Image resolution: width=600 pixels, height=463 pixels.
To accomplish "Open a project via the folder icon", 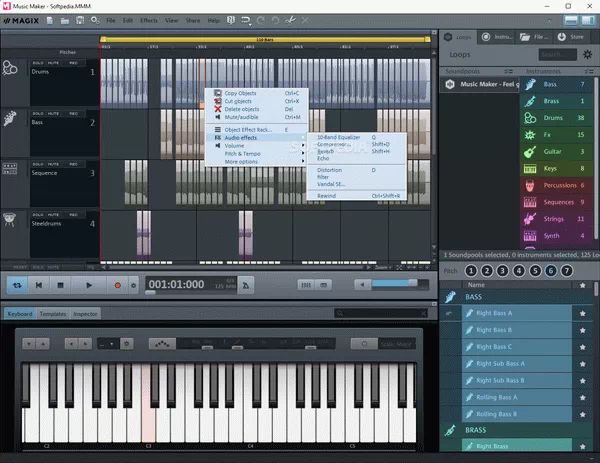I will click(x=65, y=20).
